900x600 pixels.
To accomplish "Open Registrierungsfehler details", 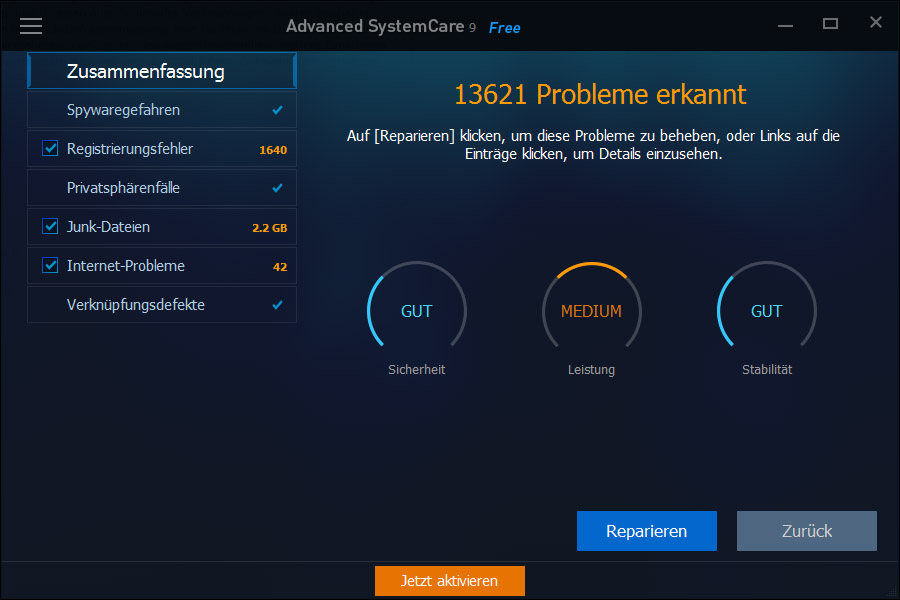I will (x=162, y=149).
